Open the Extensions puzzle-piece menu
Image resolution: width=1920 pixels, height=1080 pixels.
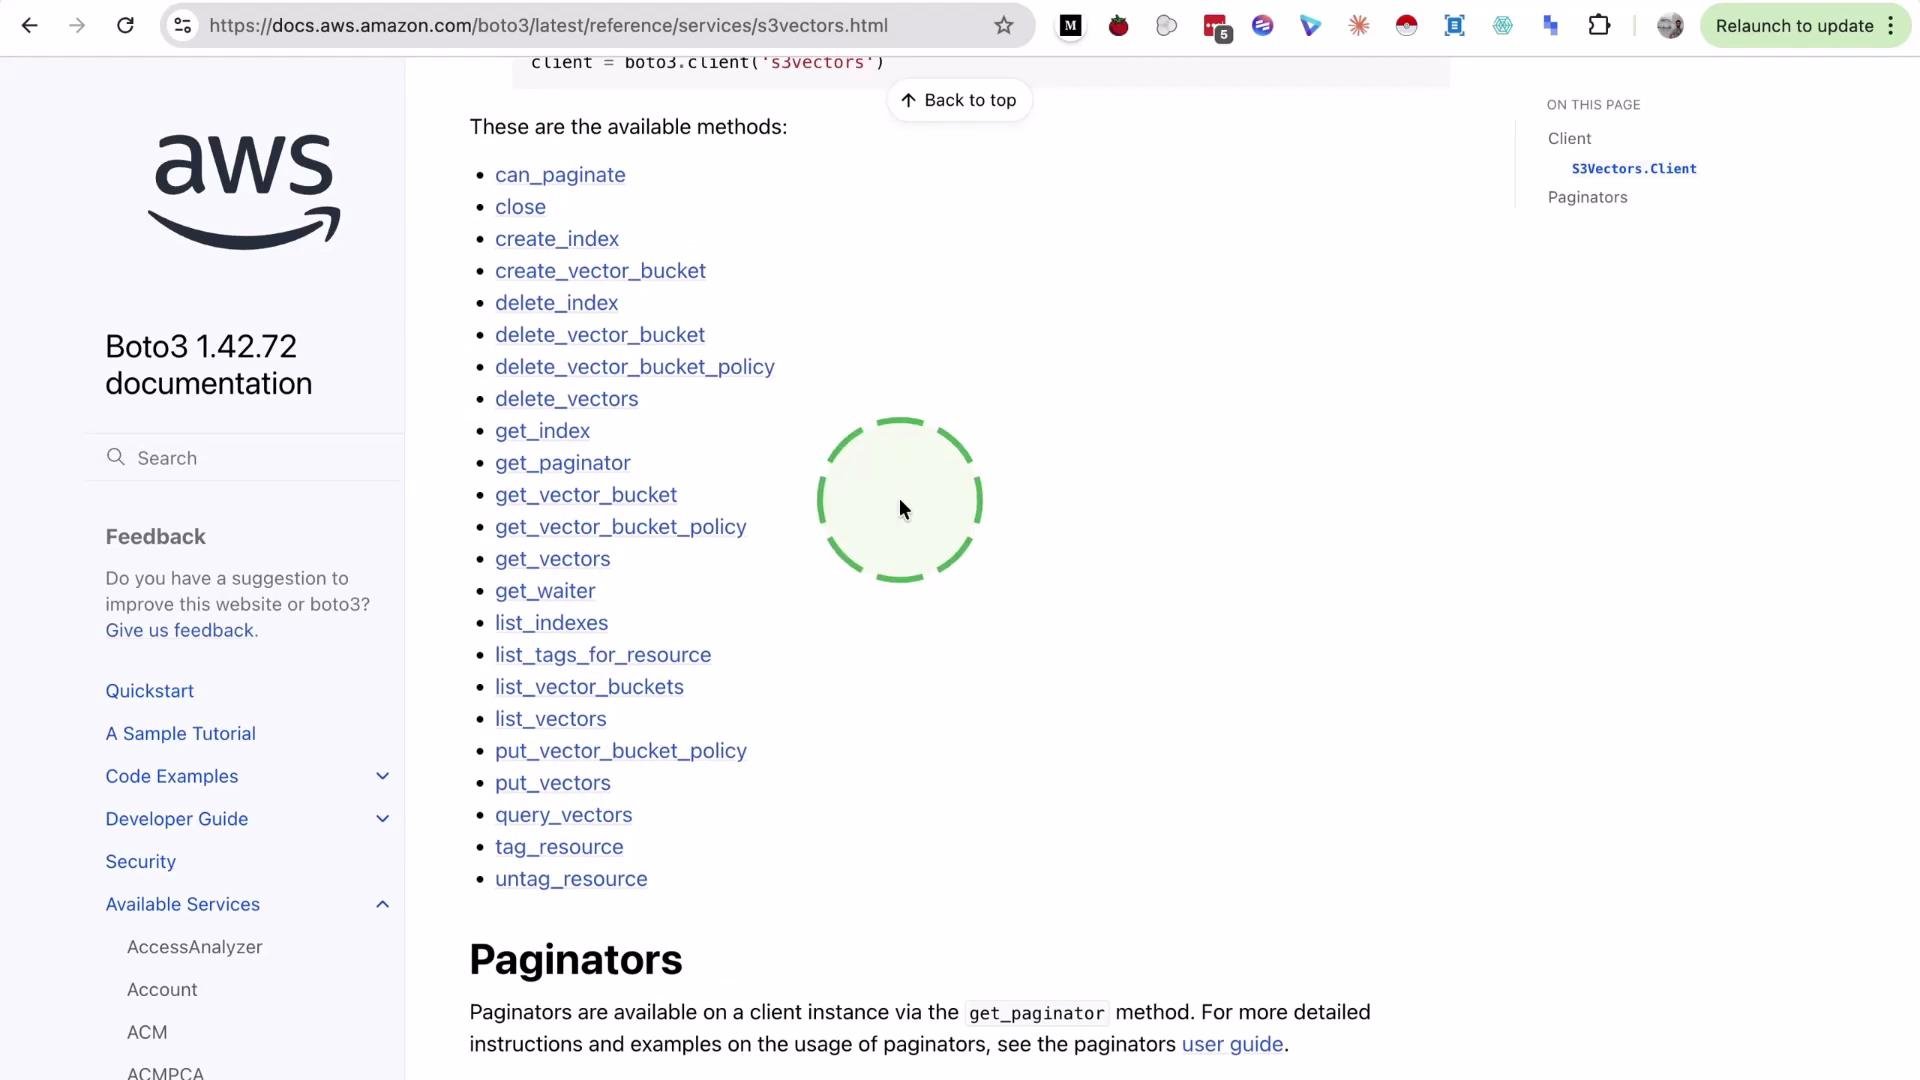(x=1599, y=26)
